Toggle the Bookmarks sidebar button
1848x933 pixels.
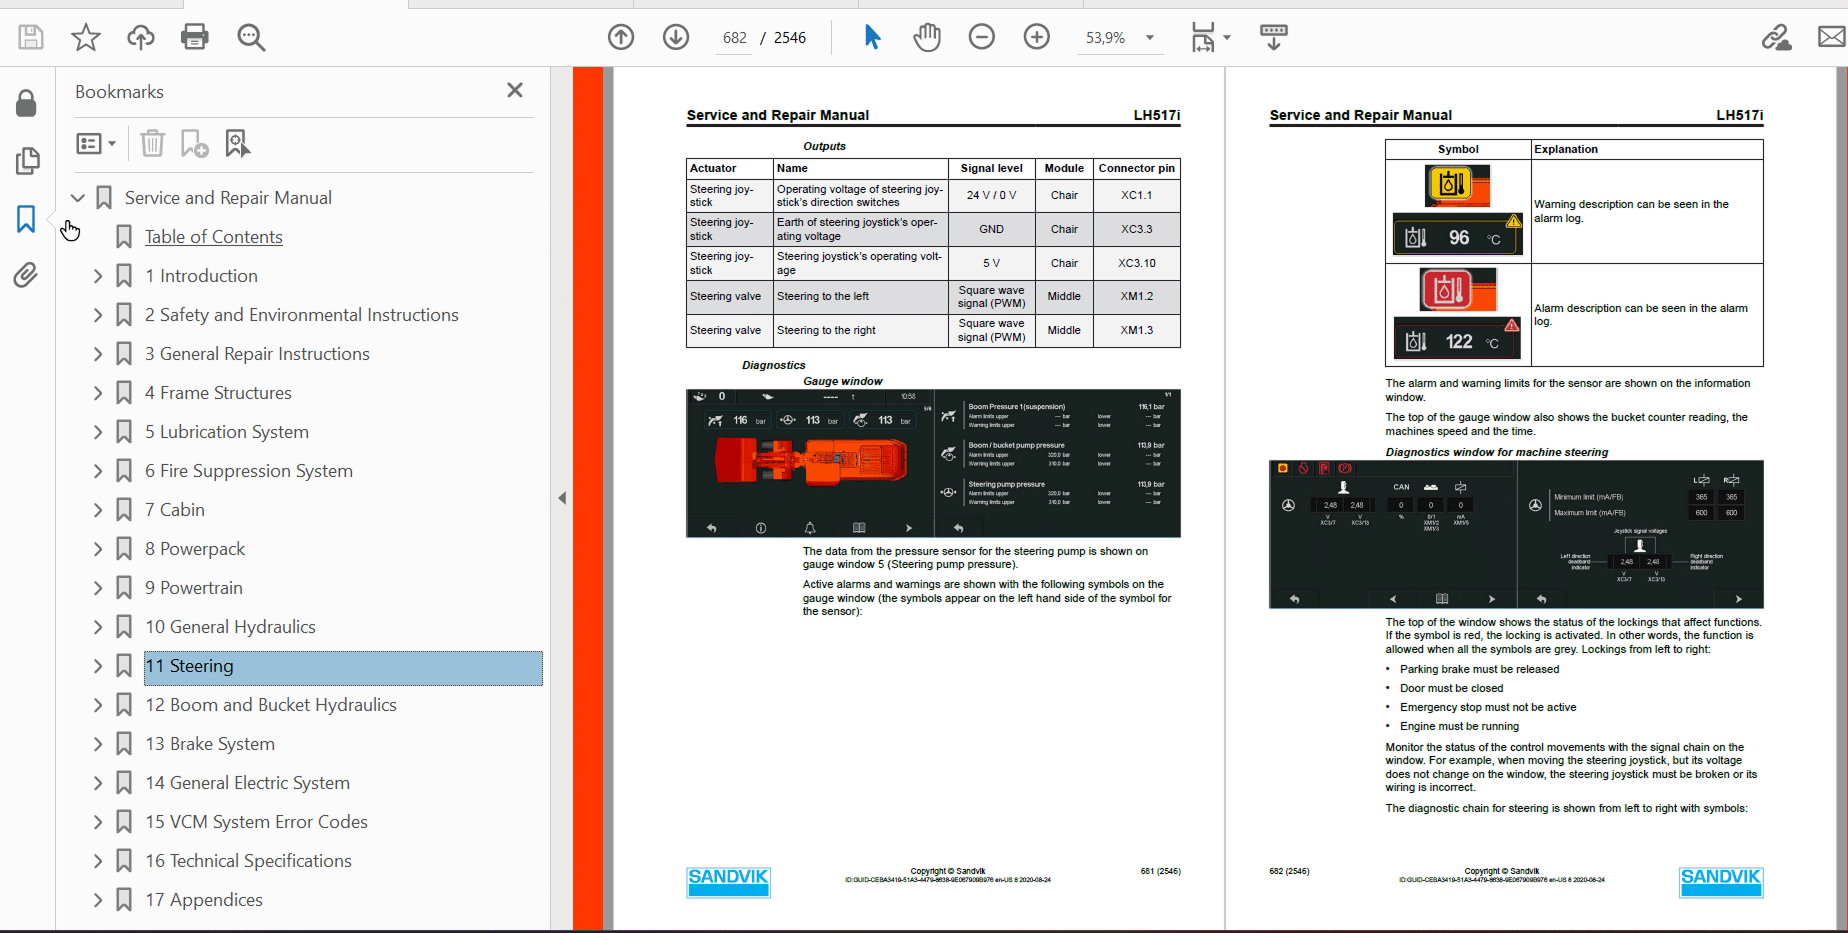[27, 219]
